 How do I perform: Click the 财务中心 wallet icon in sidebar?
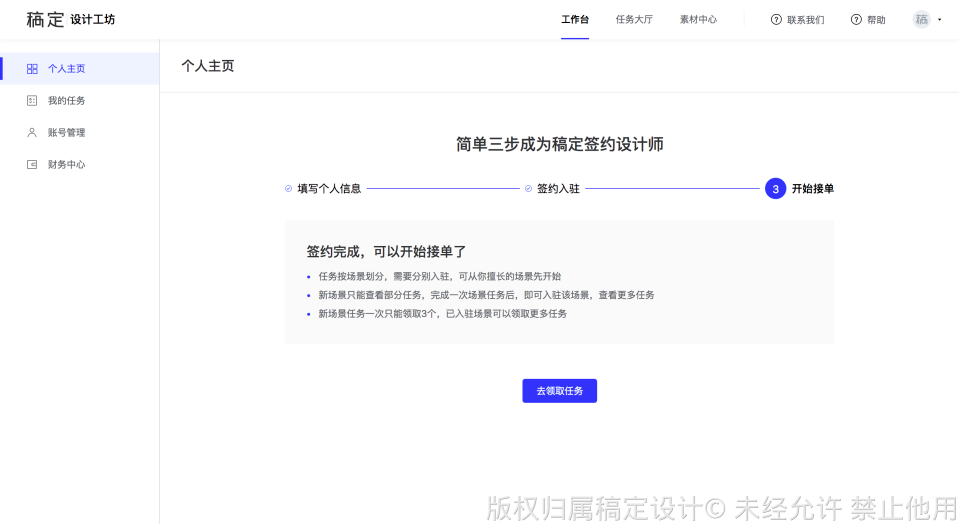point(32,164)
